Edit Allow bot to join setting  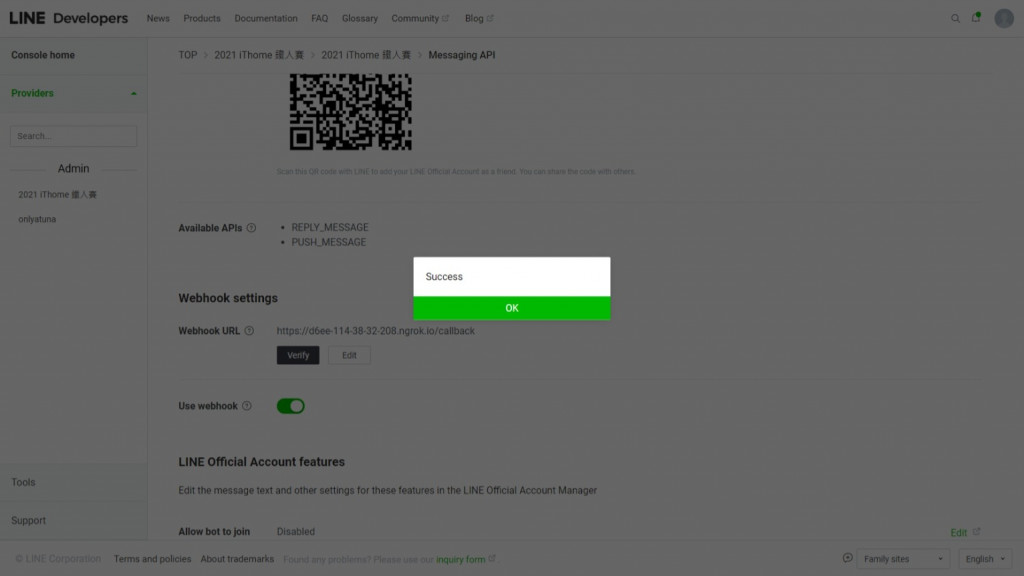[x=965, y=532]
